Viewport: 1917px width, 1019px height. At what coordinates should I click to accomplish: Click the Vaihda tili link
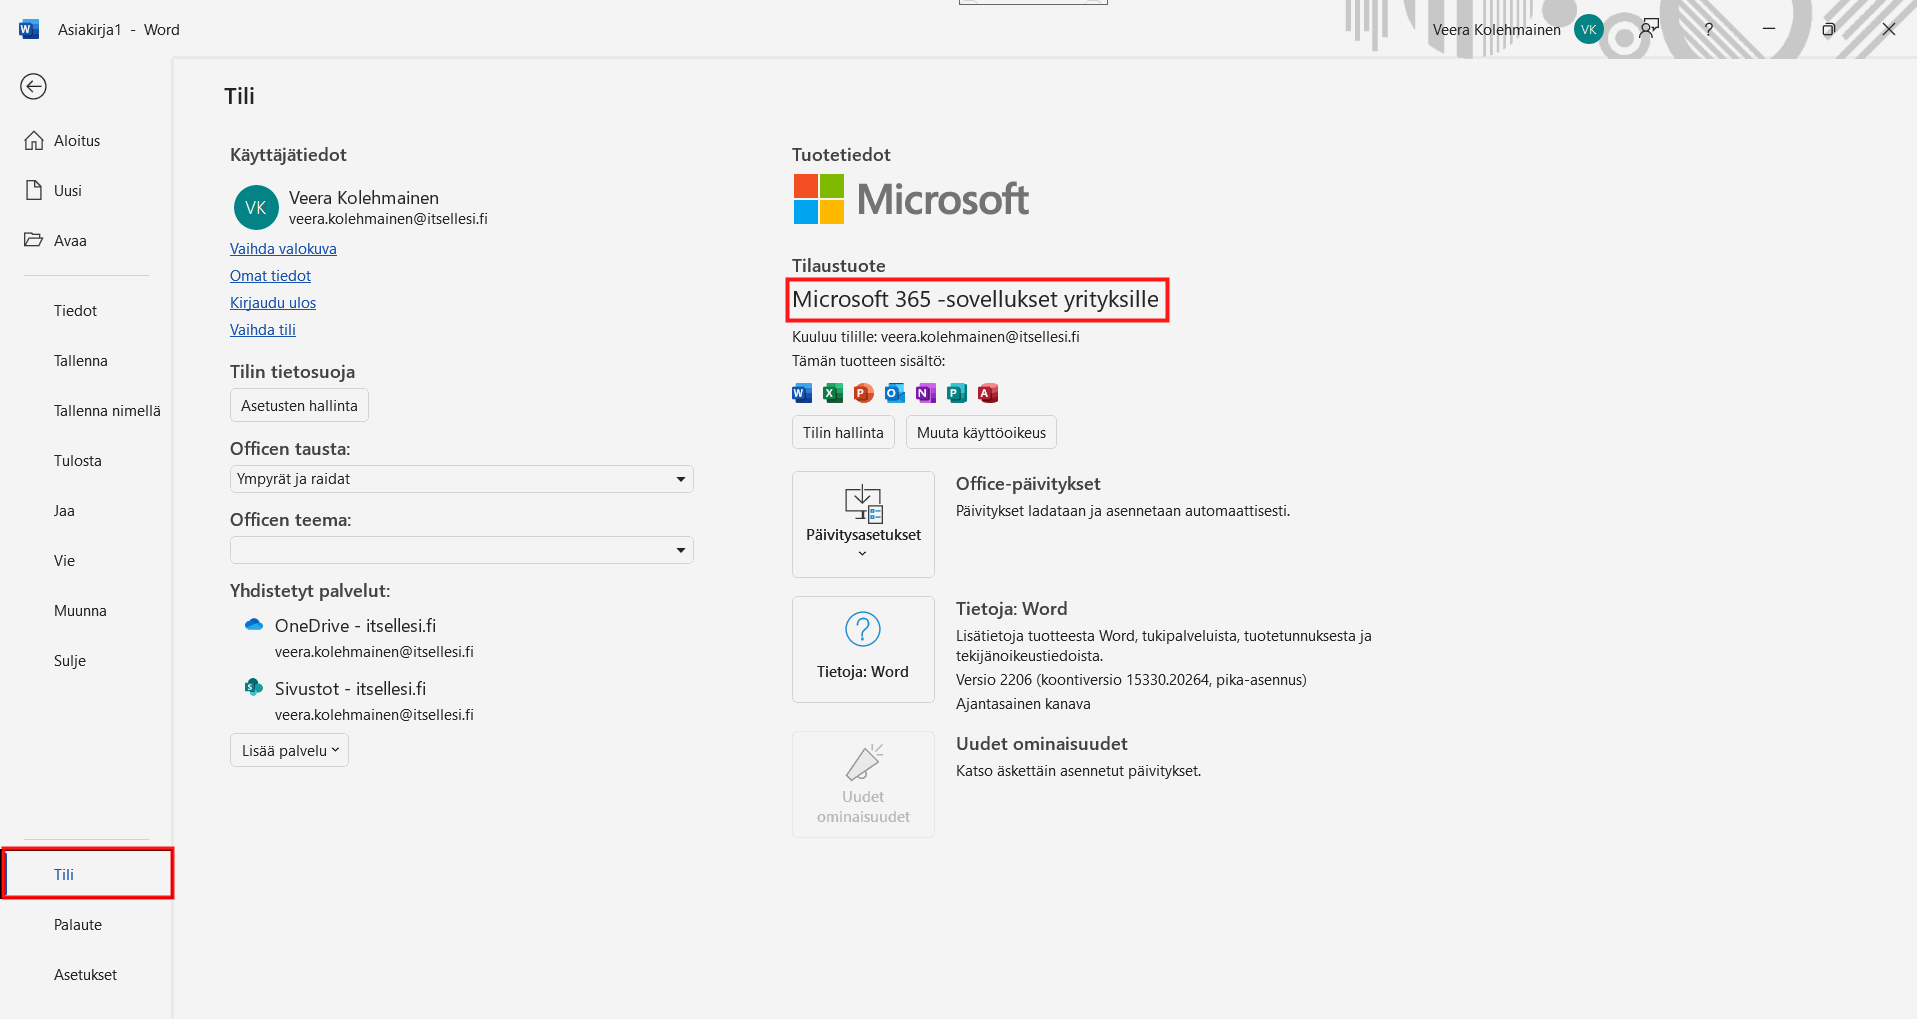263,330
